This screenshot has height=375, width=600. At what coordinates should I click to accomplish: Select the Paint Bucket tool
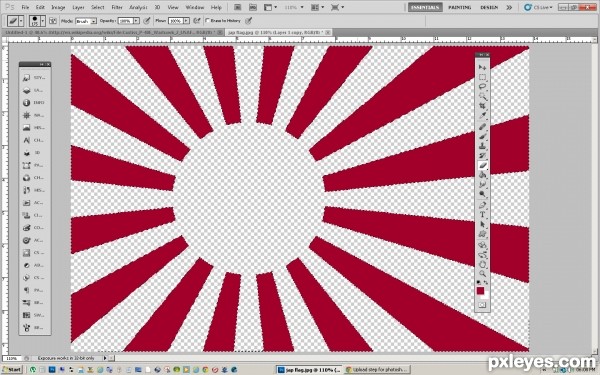pos(482,175)
